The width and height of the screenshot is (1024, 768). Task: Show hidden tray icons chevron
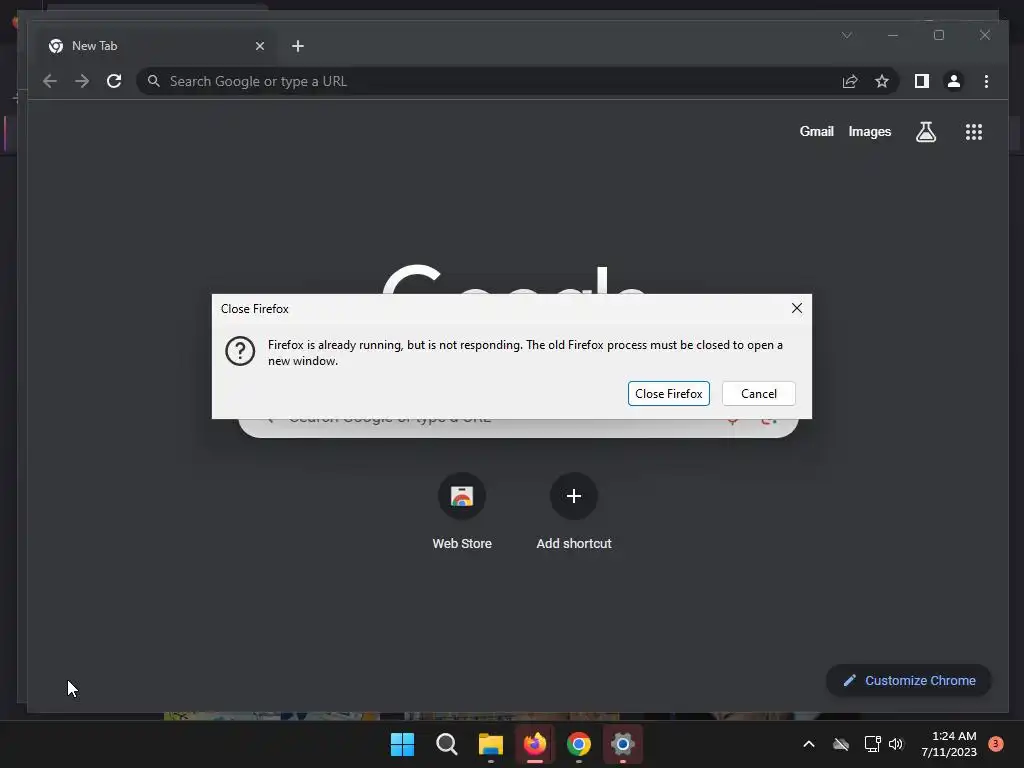pyautogui.click(x=808, y=744)
